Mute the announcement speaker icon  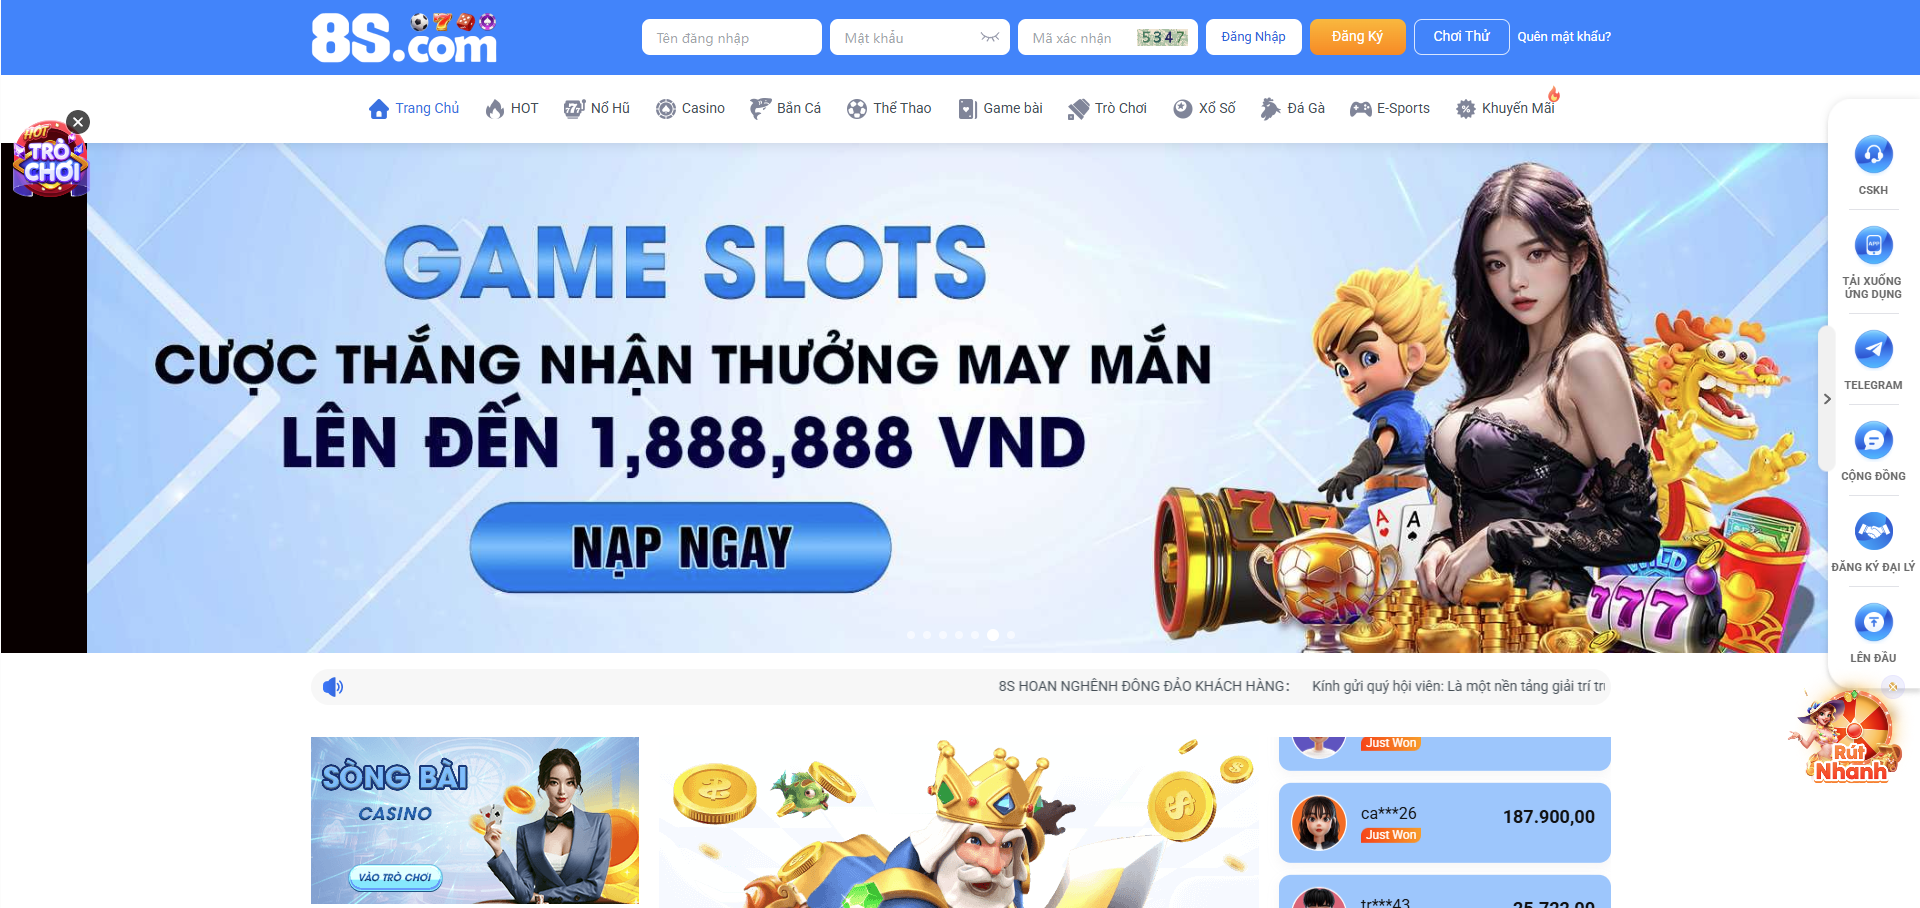pyautogui.click(x=333, y=687)
